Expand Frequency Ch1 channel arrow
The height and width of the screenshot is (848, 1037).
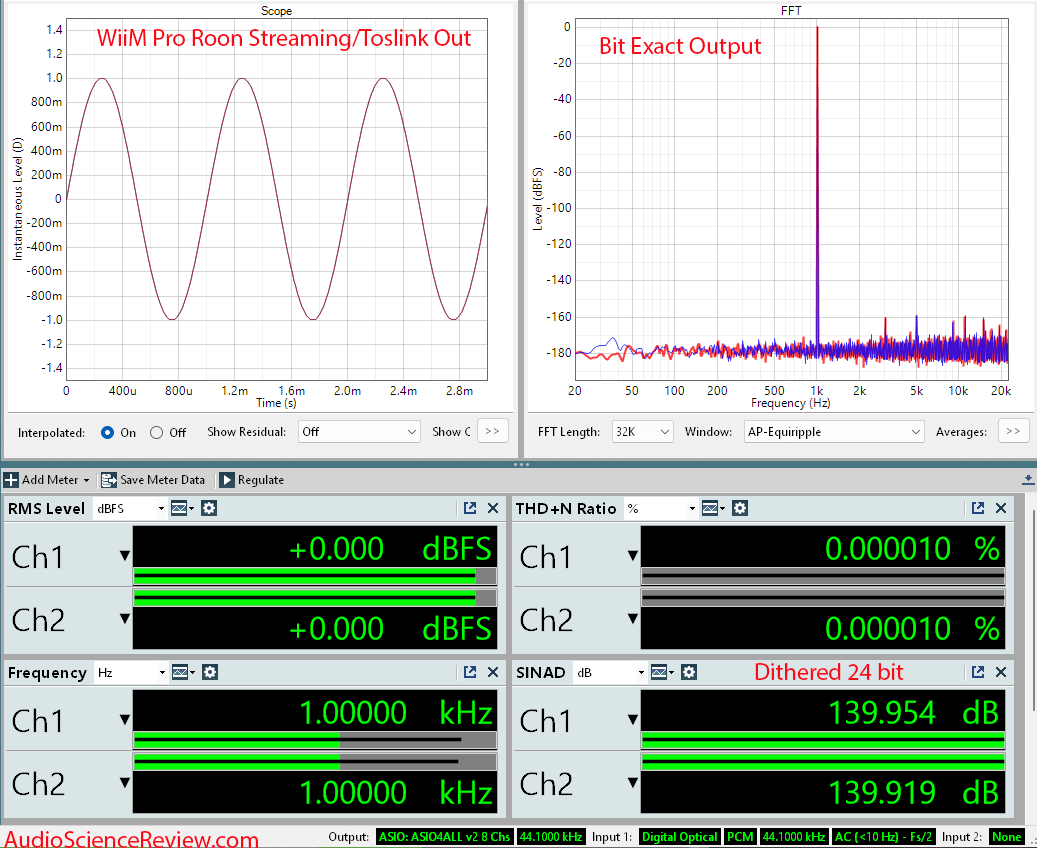click(124, 720)
